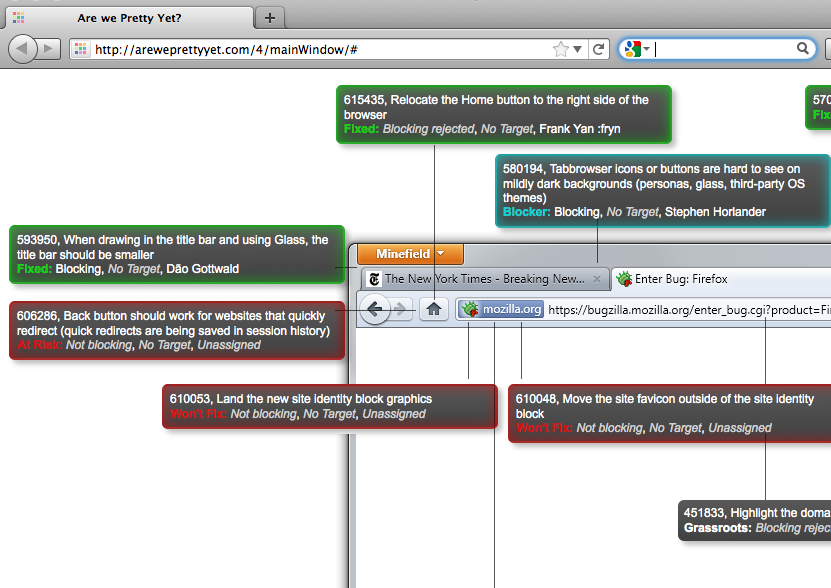The height and width of the screenshot is (588, 831).
Task: Close the New York Times tab
Action: 597,279
